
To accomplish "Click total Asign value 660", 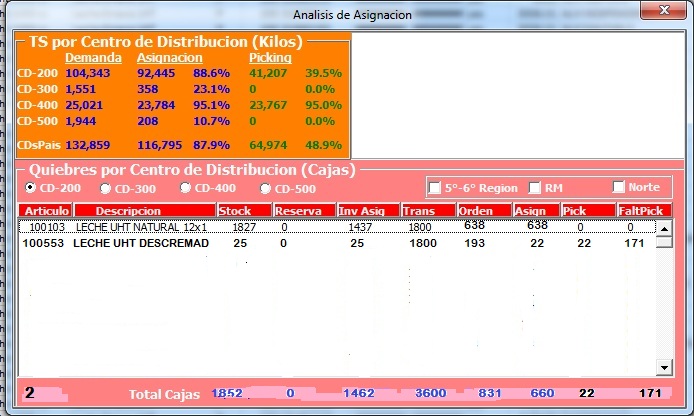I will pos(542,393).
